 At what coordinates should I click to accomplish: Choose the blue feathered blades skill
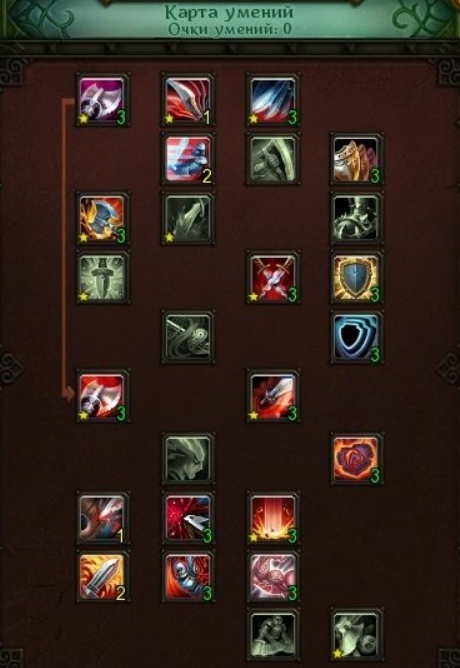[273, 100]
